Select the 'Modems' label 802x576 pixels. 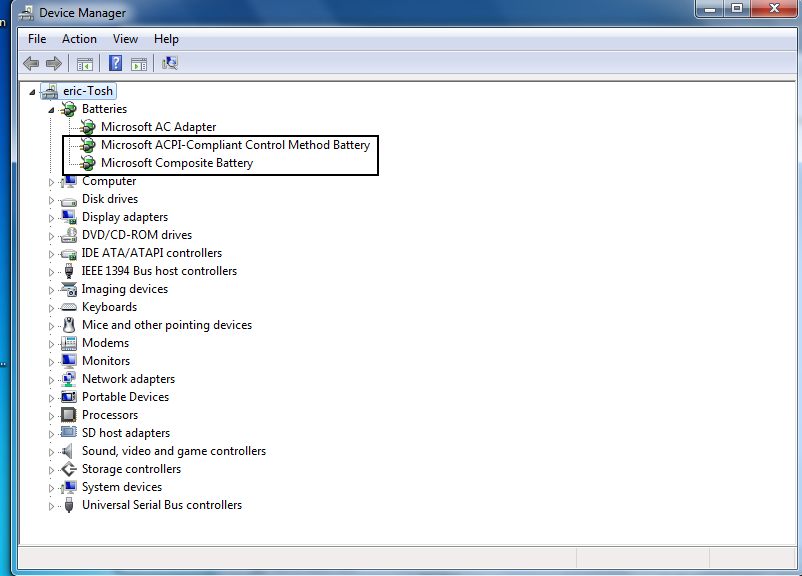coord(105,343)
